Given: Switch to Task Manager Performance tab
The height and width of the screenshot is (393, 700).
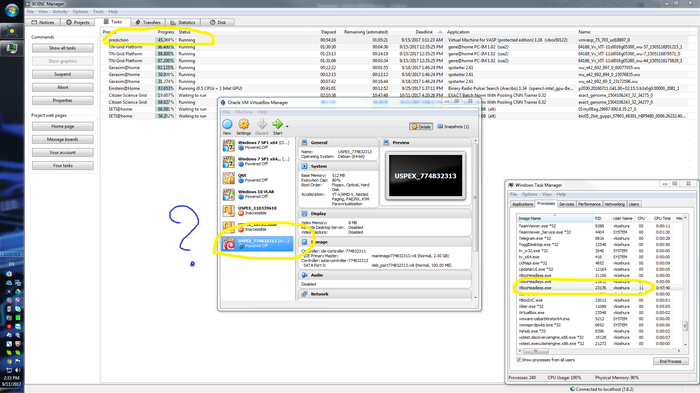Looking at the screenshot, I should [589, 204].
